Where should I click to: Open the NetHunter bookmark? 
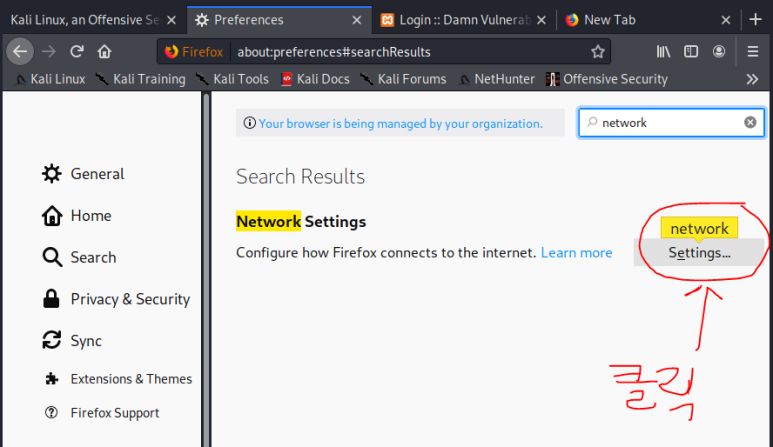pyautogui.click(x=496, y=79)
